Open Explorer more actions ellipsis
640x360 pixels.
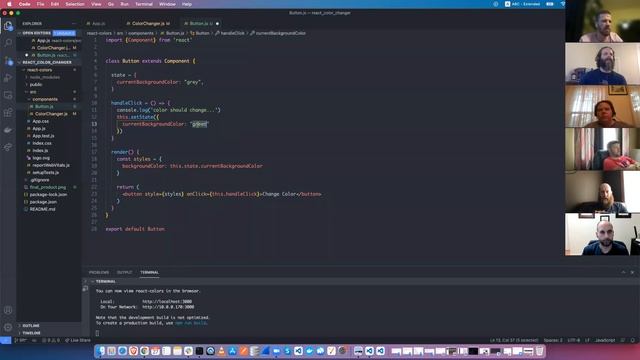(74, 24)
